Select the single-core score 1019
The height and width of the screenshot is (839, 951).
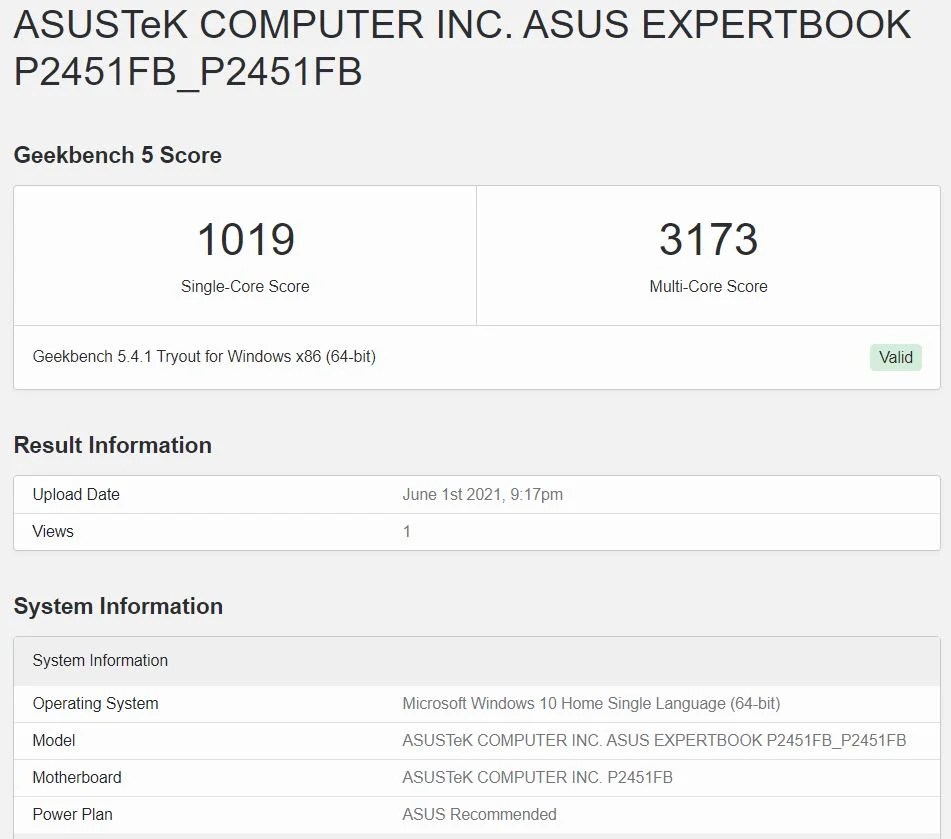point(246,239)
